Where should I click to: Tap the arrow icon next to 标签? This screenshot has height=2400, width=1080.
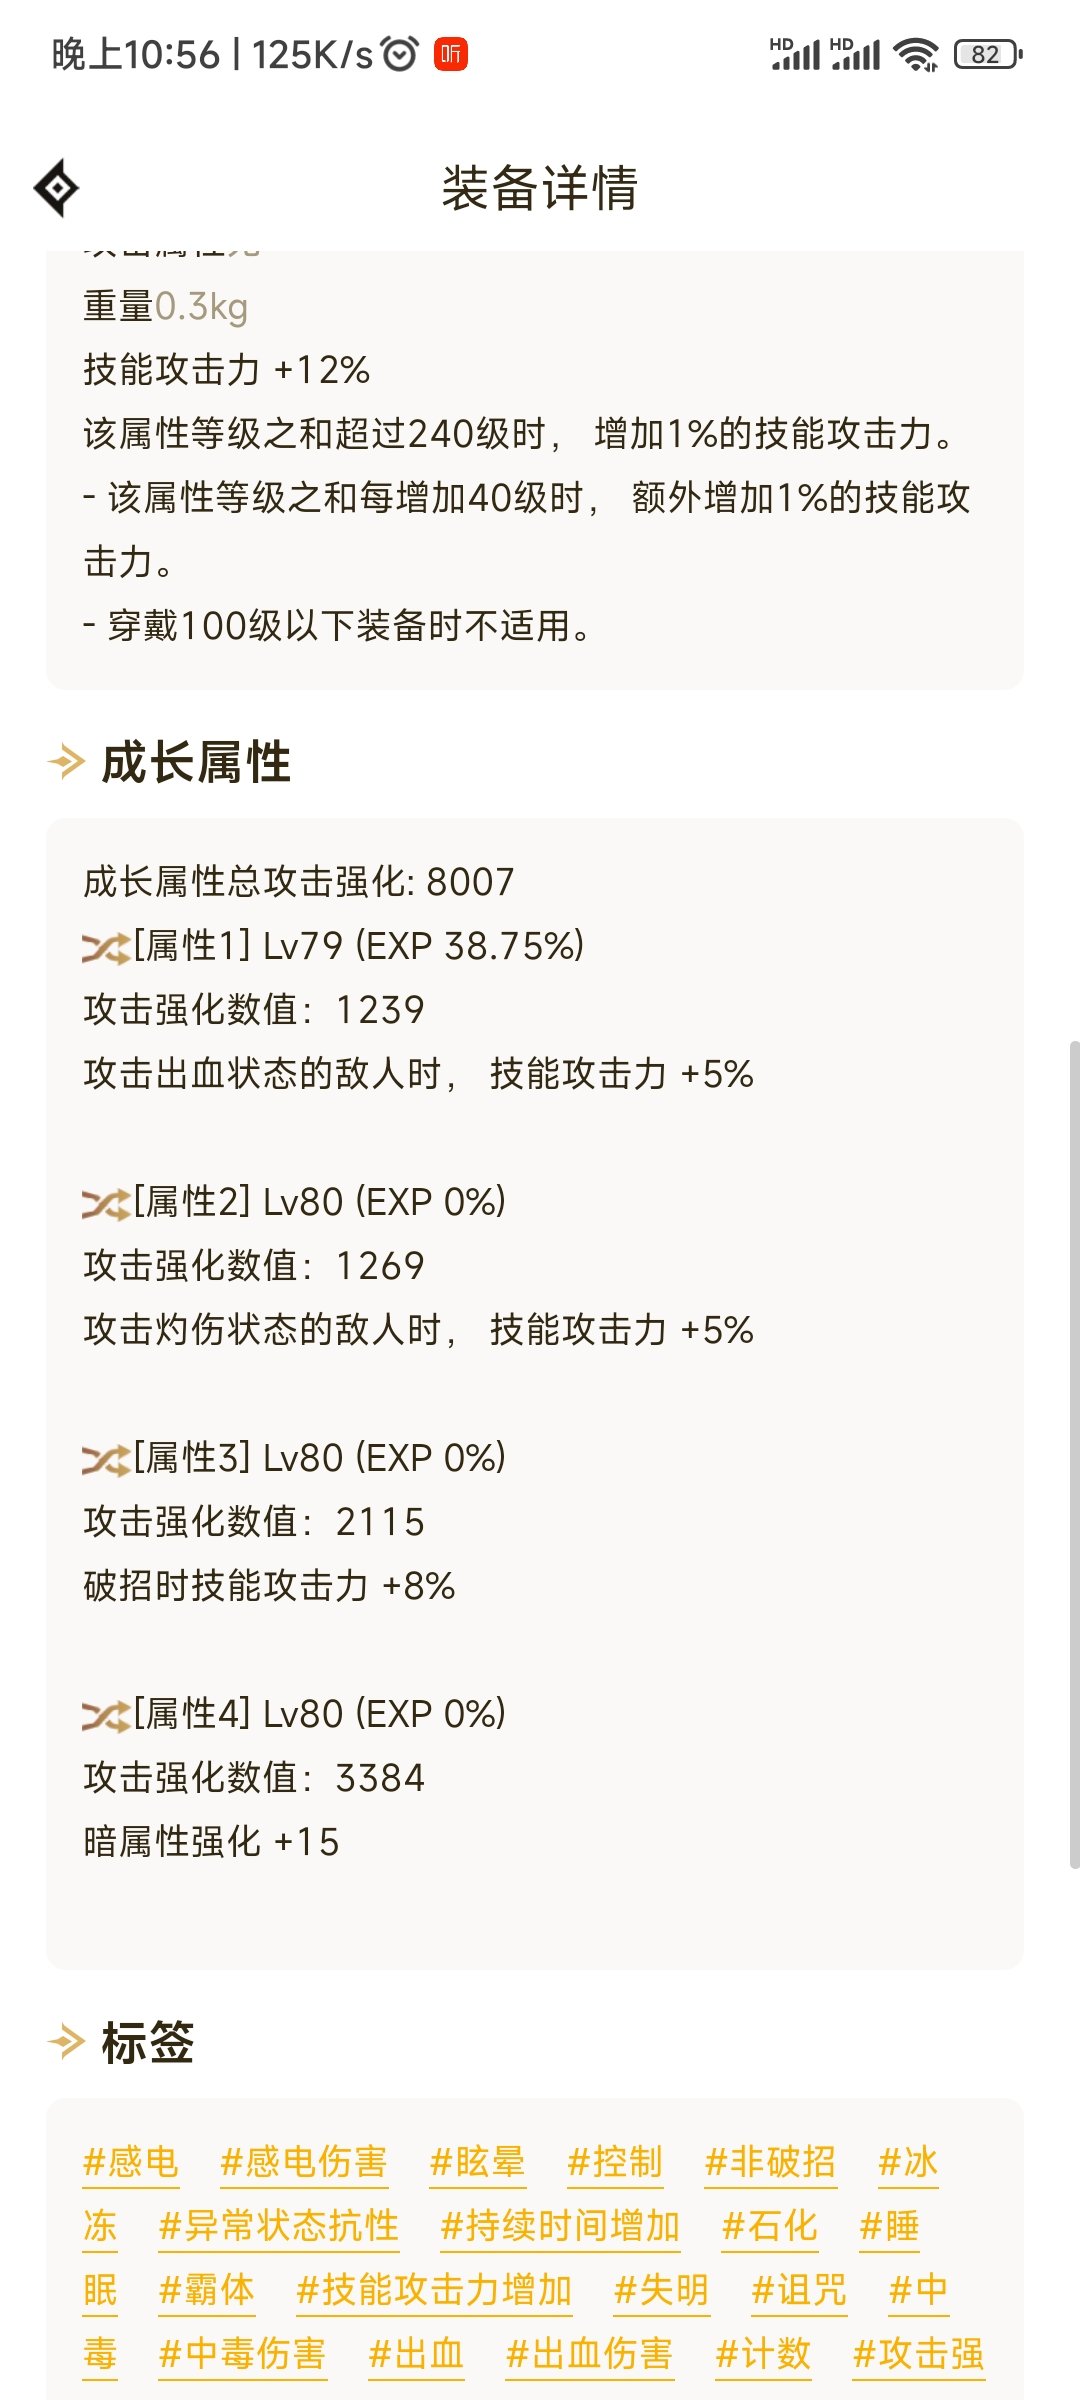click(66, 2041)
